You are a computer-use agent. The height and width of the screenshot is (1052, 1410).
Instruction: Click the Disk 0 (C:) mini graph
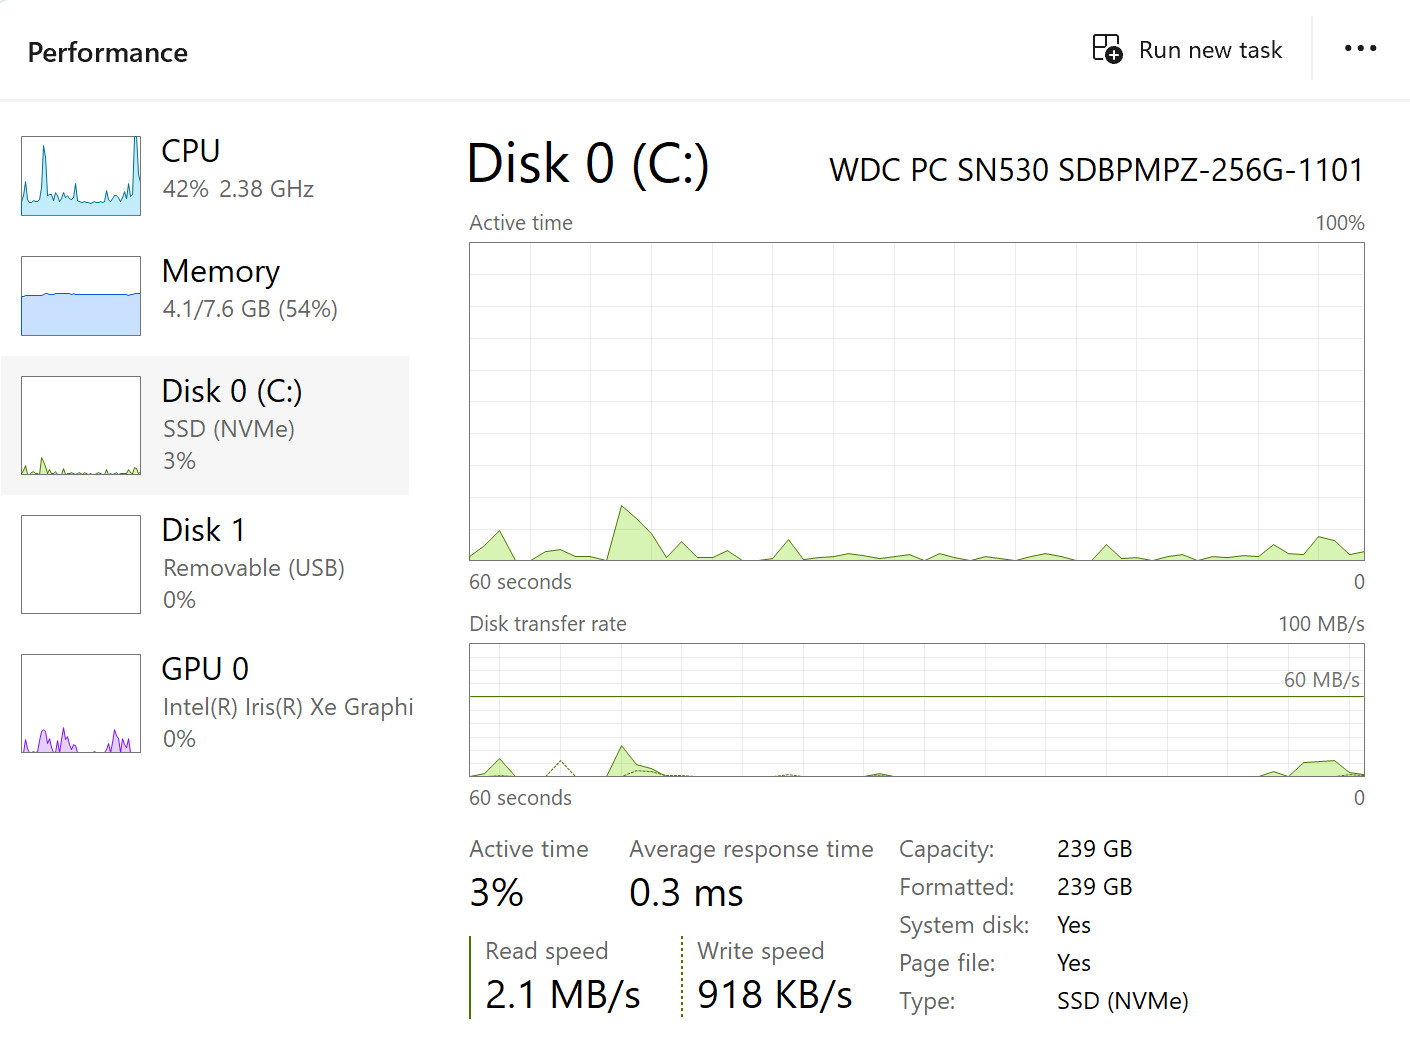pyautogui.click(x=81, y=425)
